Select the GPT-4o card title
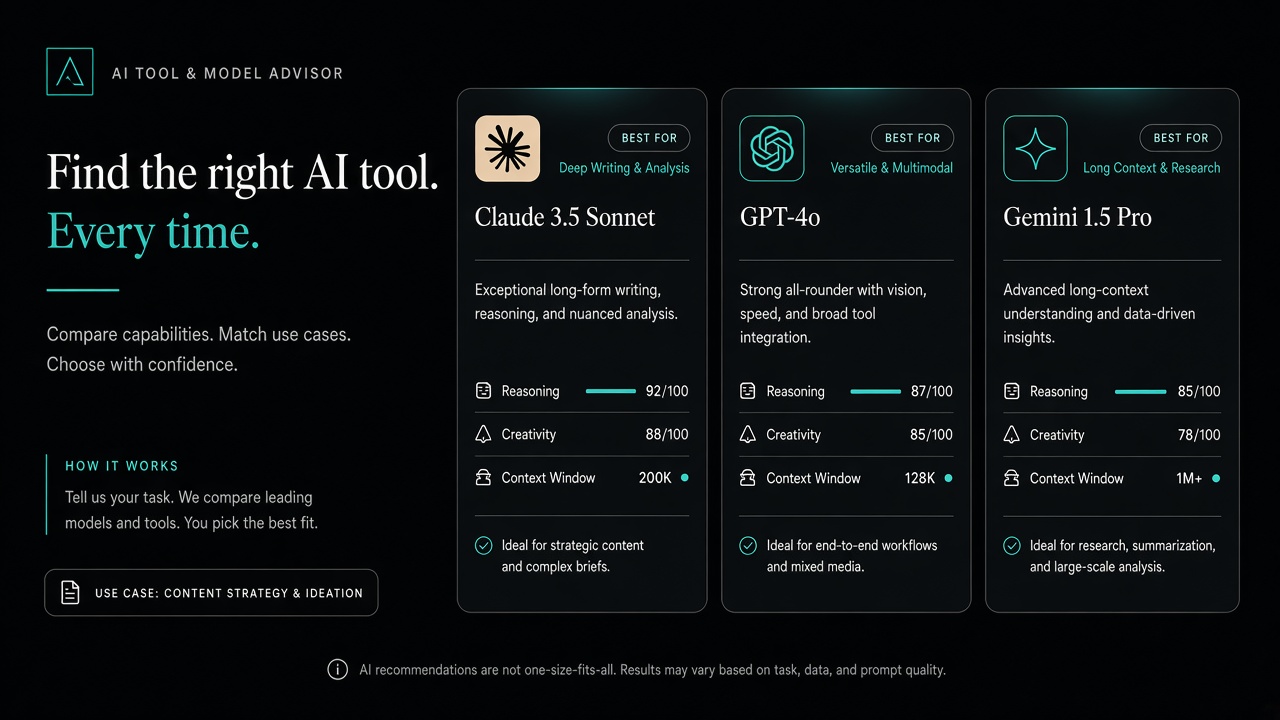Screen dimensions: 1280x720 780,217
